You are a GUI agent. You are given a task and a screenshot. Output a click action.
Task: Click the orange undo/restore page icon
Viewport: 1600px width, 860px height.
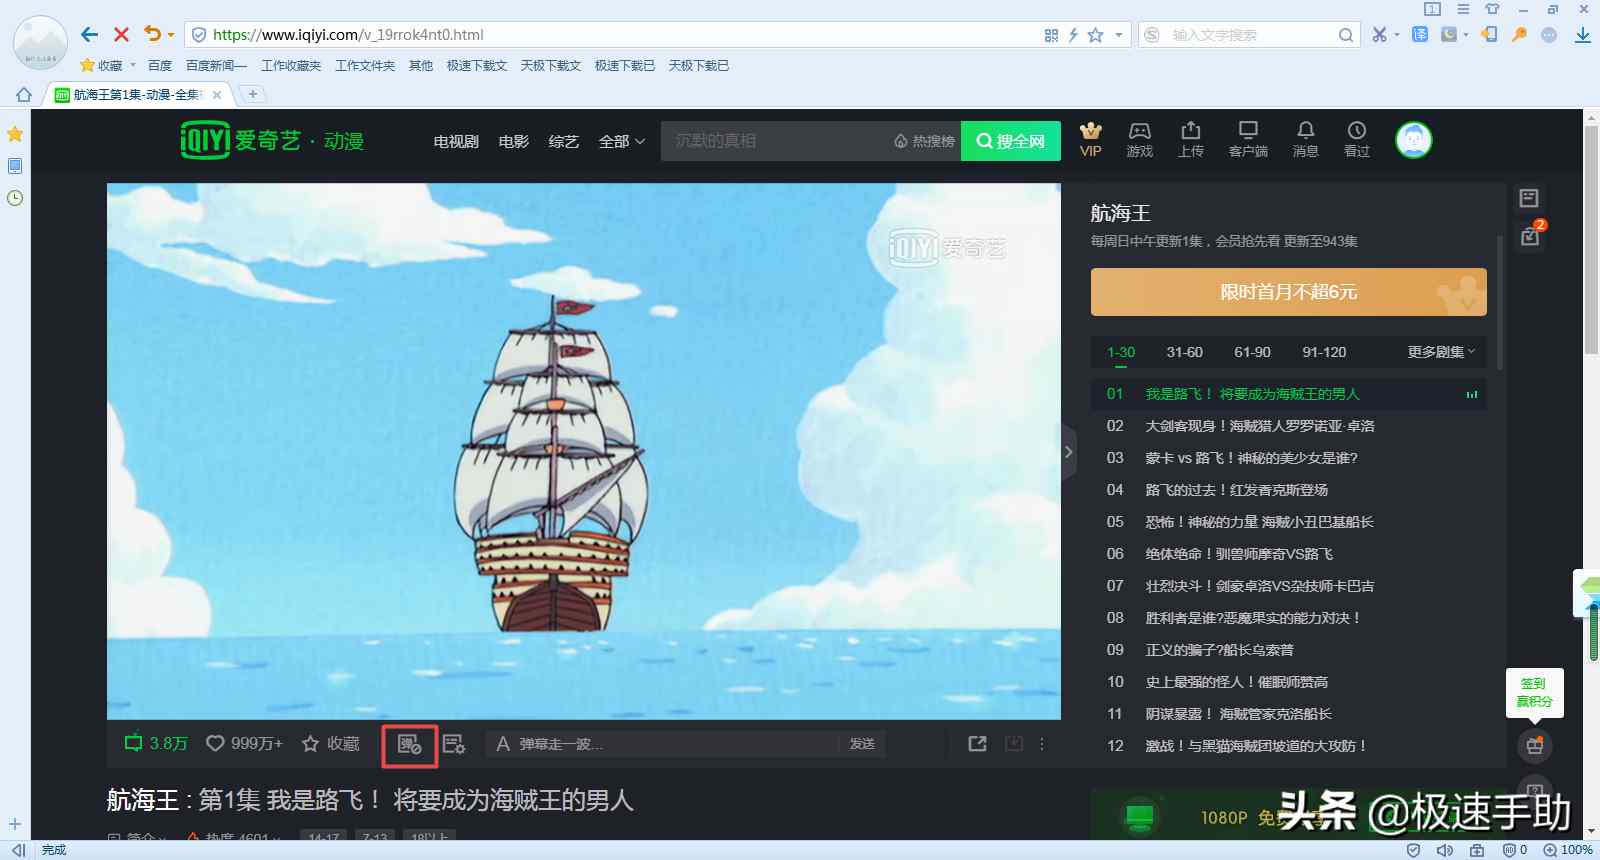point(152,34)
